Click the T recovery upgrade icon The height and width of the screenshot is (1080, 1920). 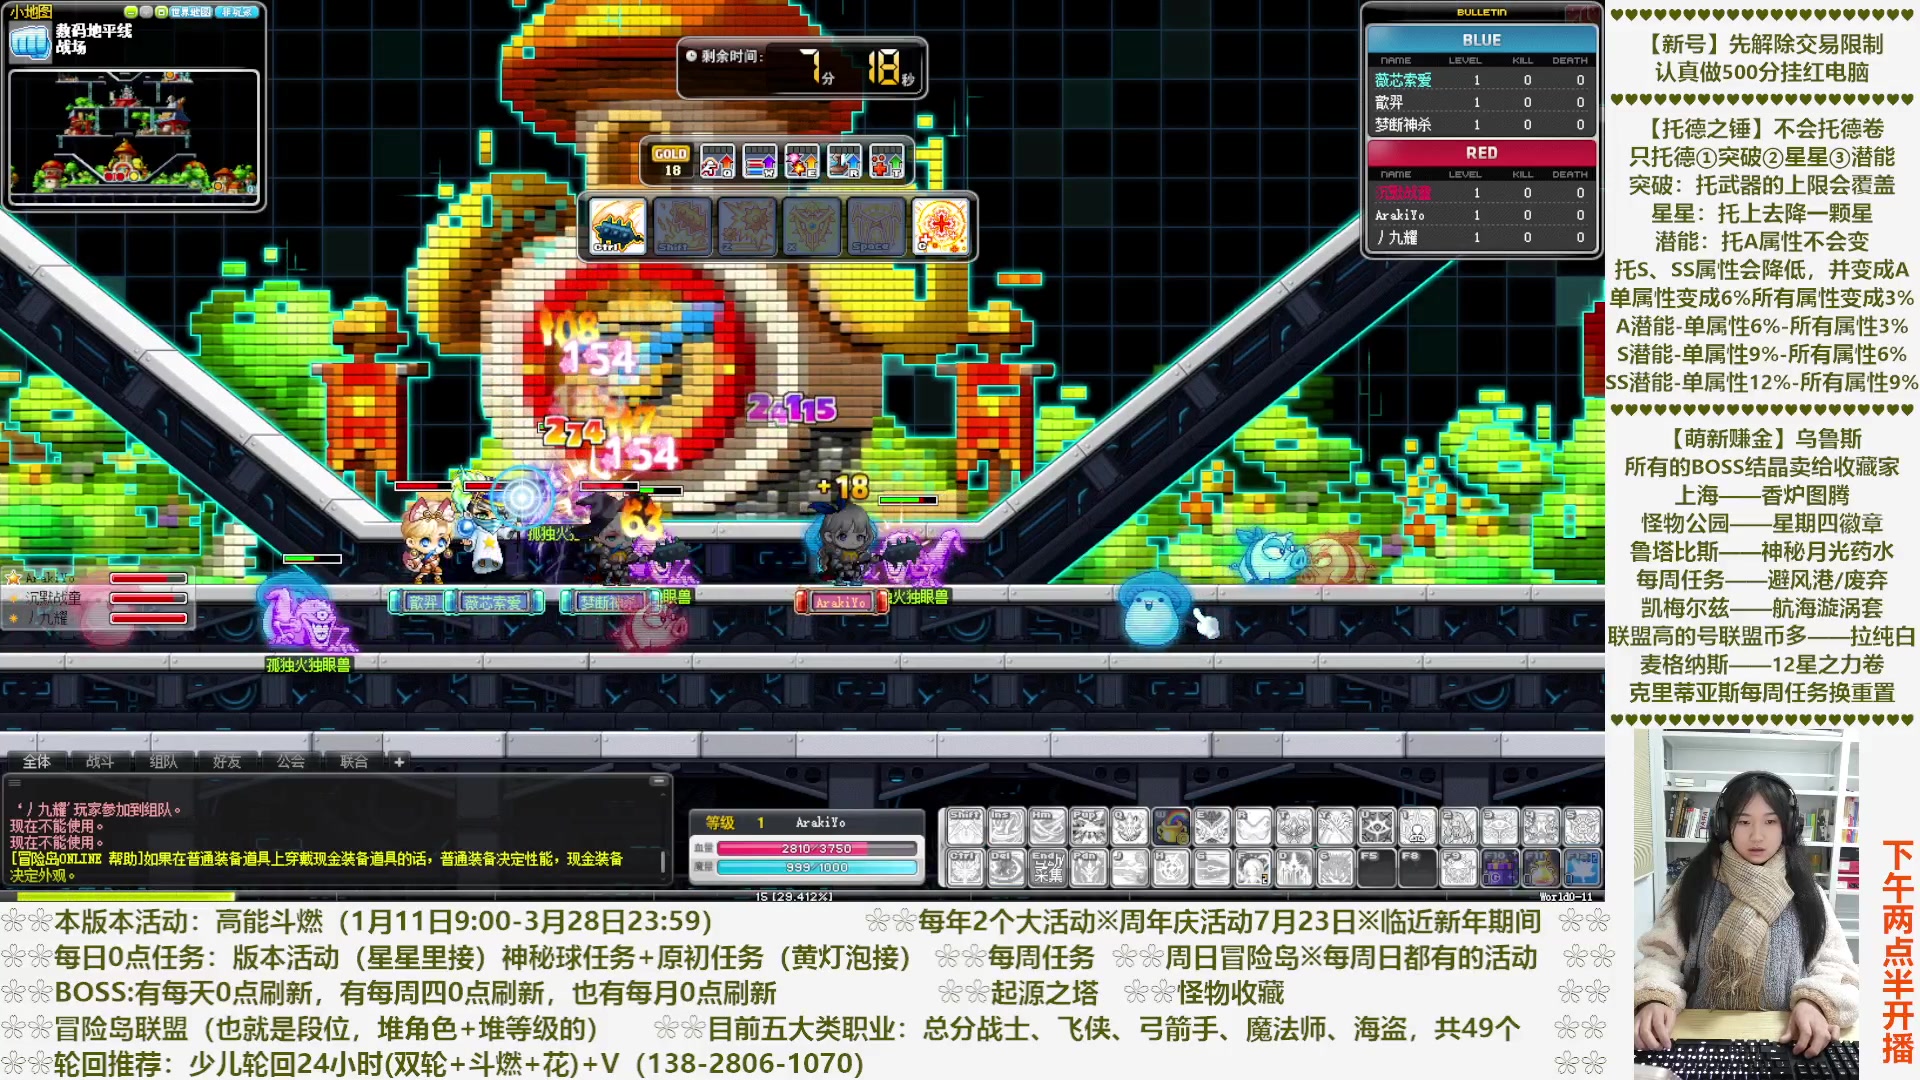tap(887, 161)
